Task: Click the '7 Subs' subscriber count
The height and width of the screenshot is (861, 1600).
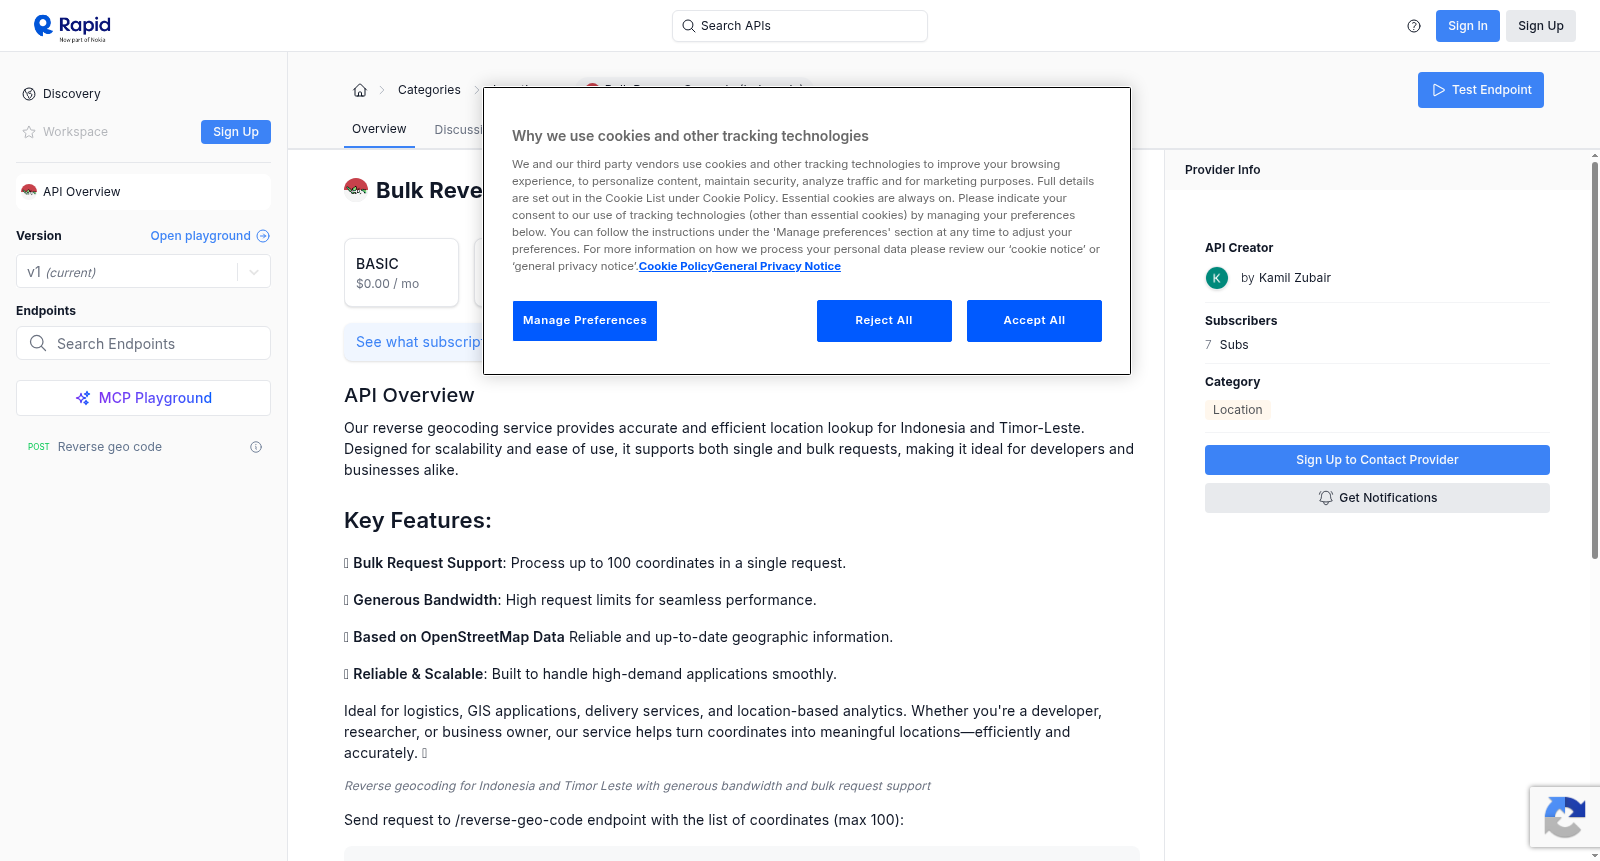Action: [x=1227, y=345]
